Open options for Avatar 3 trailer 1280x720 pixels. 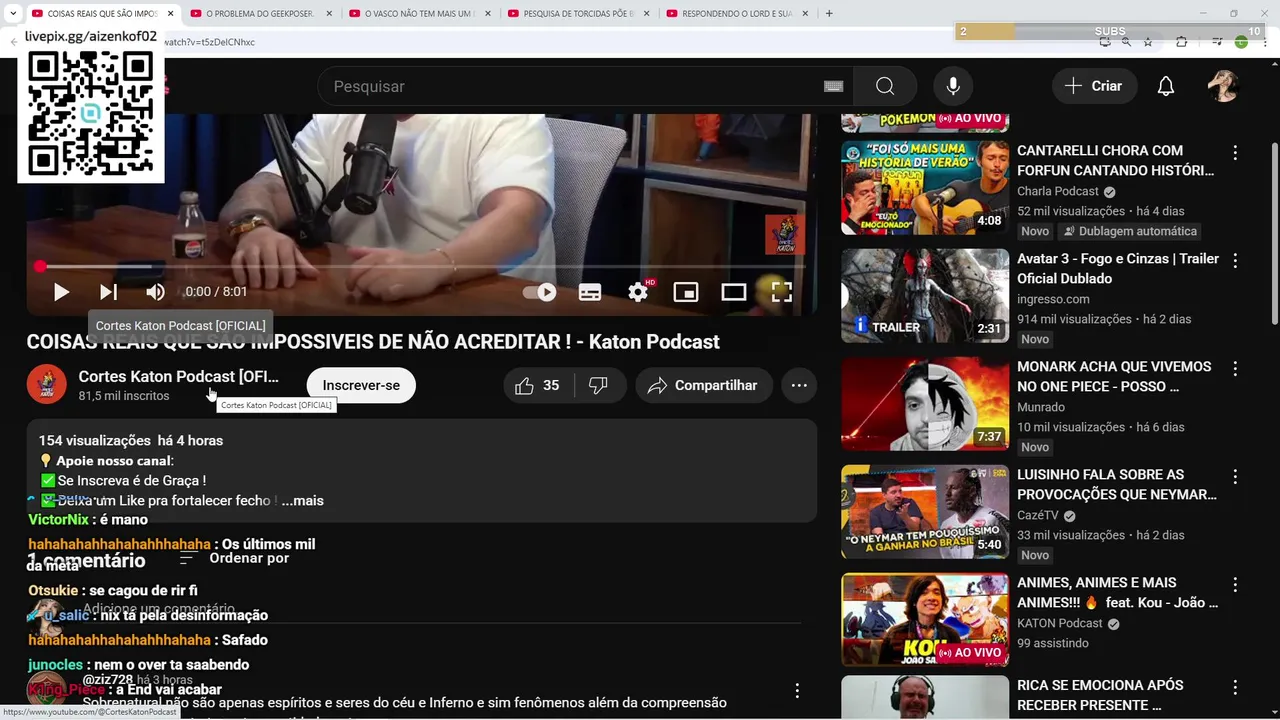(x=1235, y=261)
